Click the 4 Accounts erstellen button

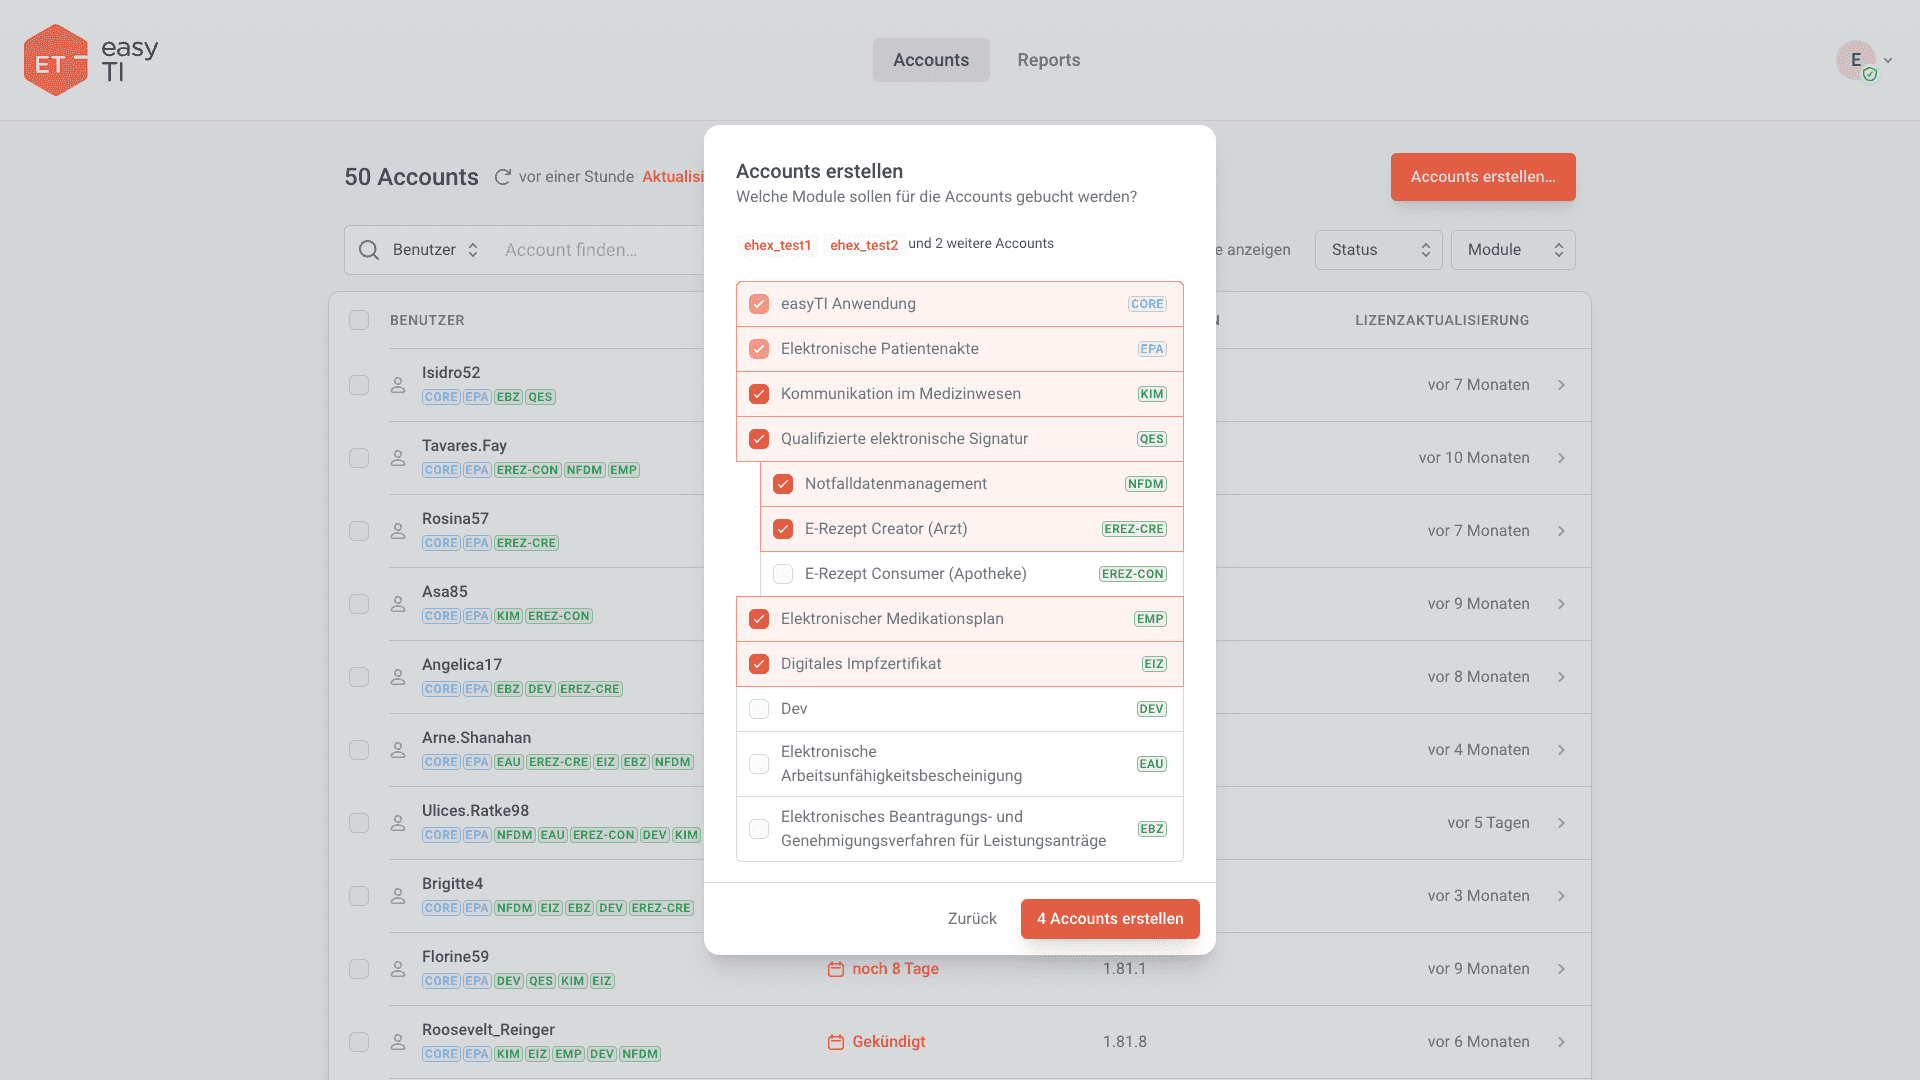[1109, 919]
